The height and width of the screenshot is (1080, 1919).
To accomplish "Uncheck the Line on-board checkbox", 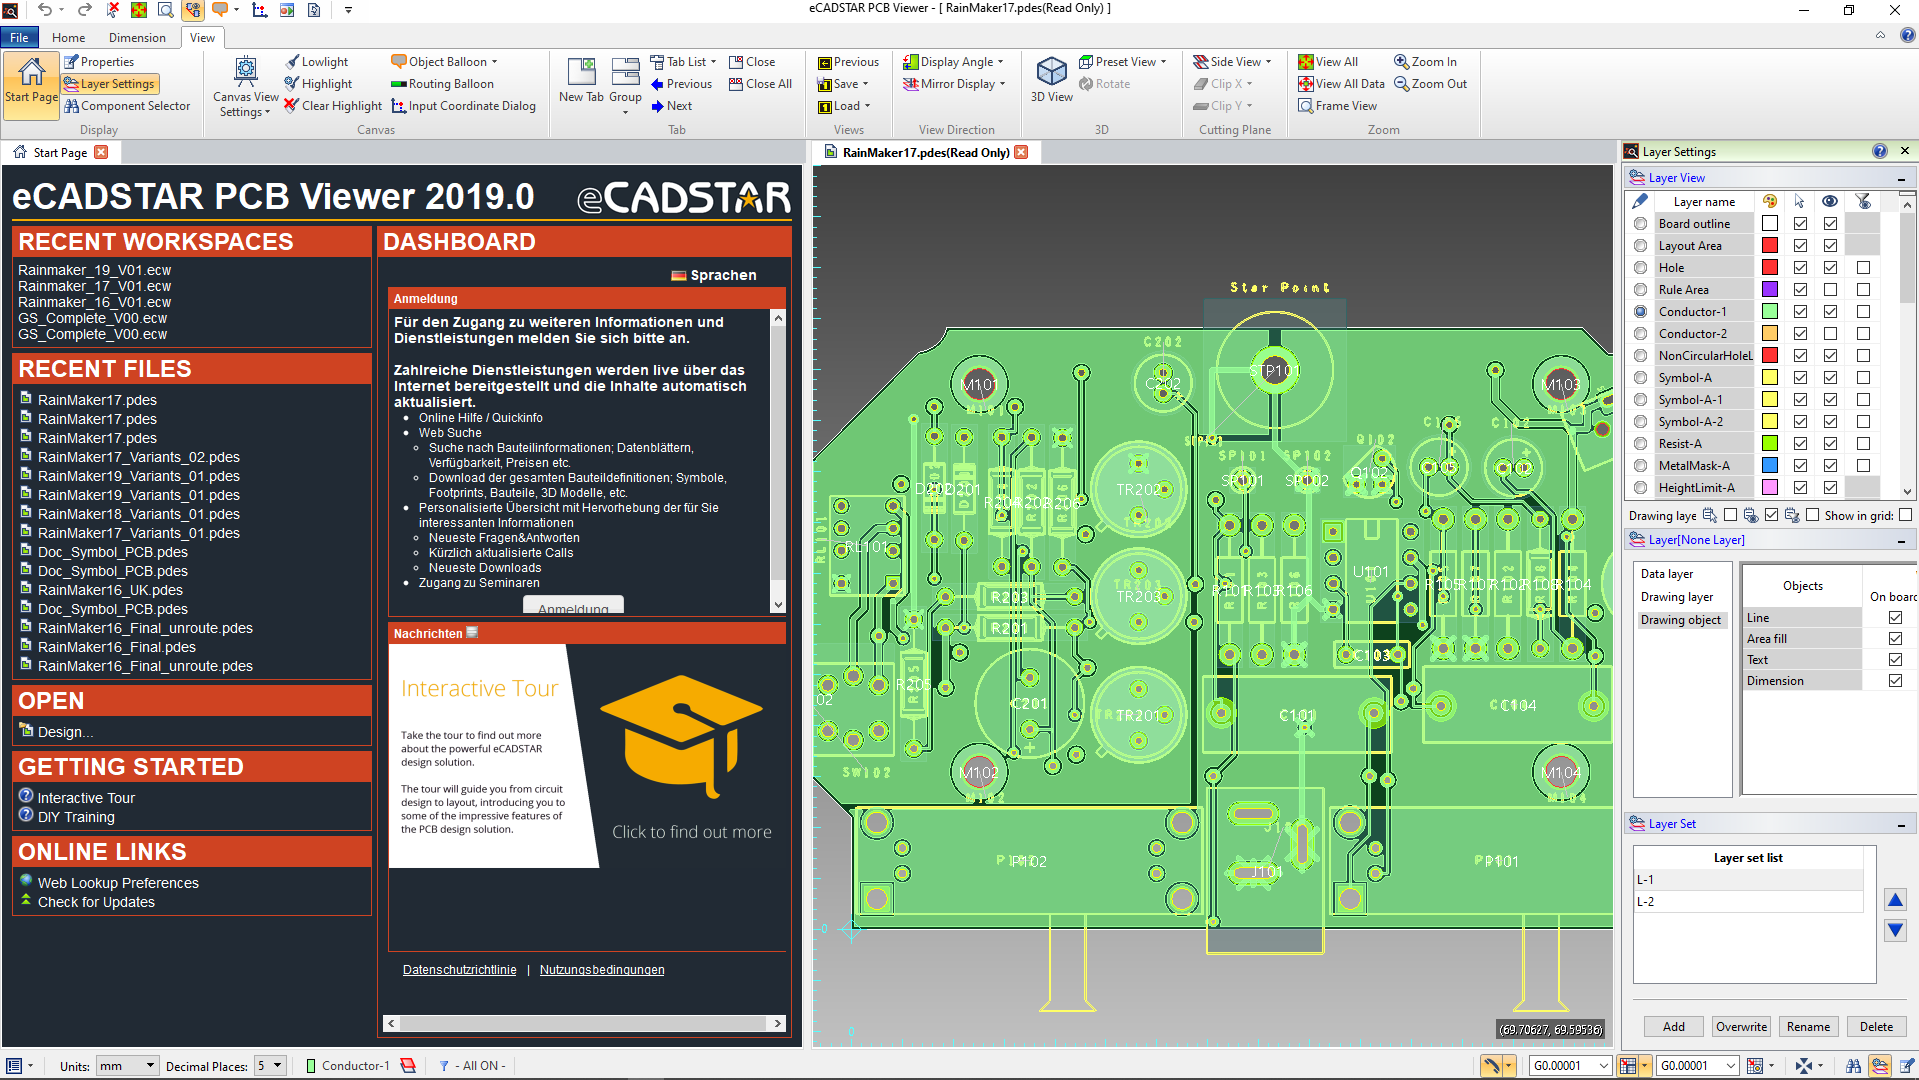I will pos(1895,618).
